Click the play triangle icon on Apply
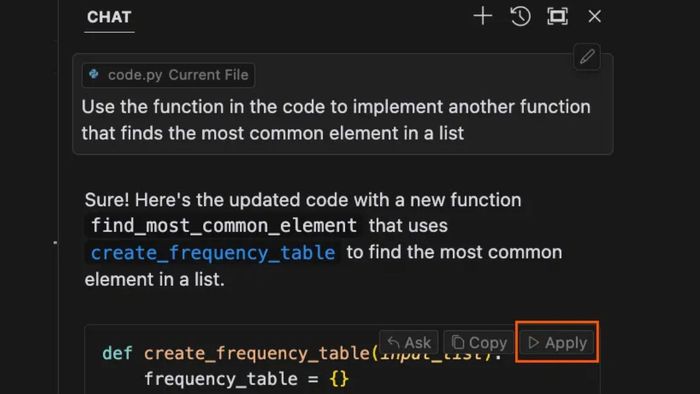The height and width of the screenshot is (394, 700). (533, 342)
